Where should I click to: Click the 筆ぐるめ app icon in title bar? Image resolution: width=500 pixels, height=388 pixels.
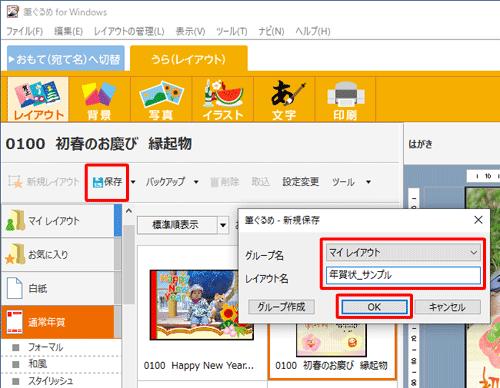[13, 11]
